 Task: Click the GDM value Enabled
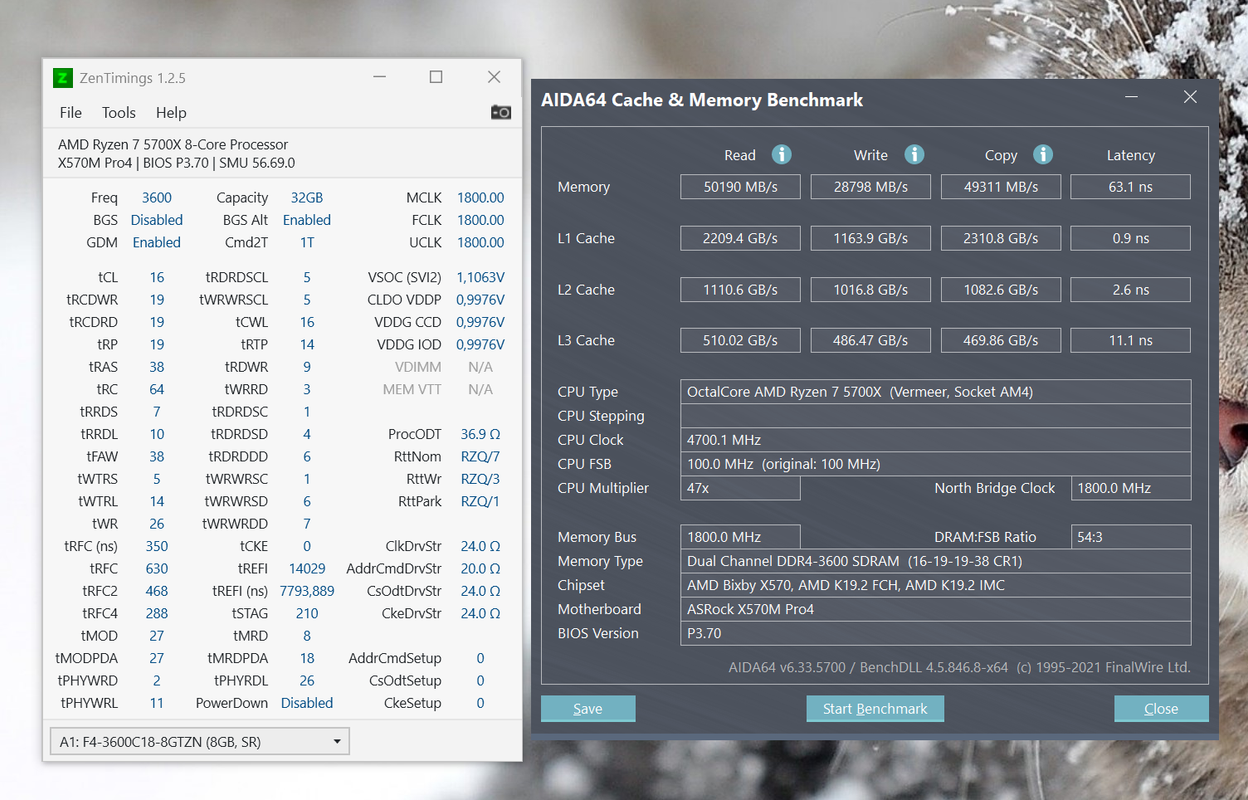157,243
